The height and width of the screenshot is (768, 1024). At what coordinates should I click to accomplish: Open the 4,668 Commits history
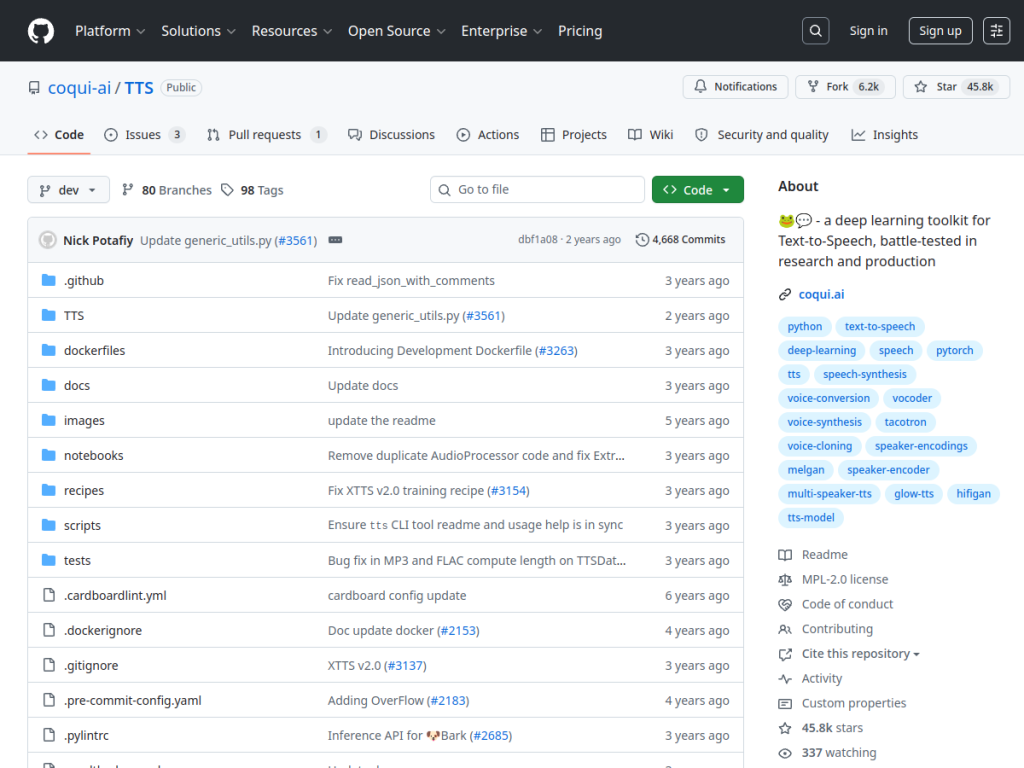(x=680, y=240)
